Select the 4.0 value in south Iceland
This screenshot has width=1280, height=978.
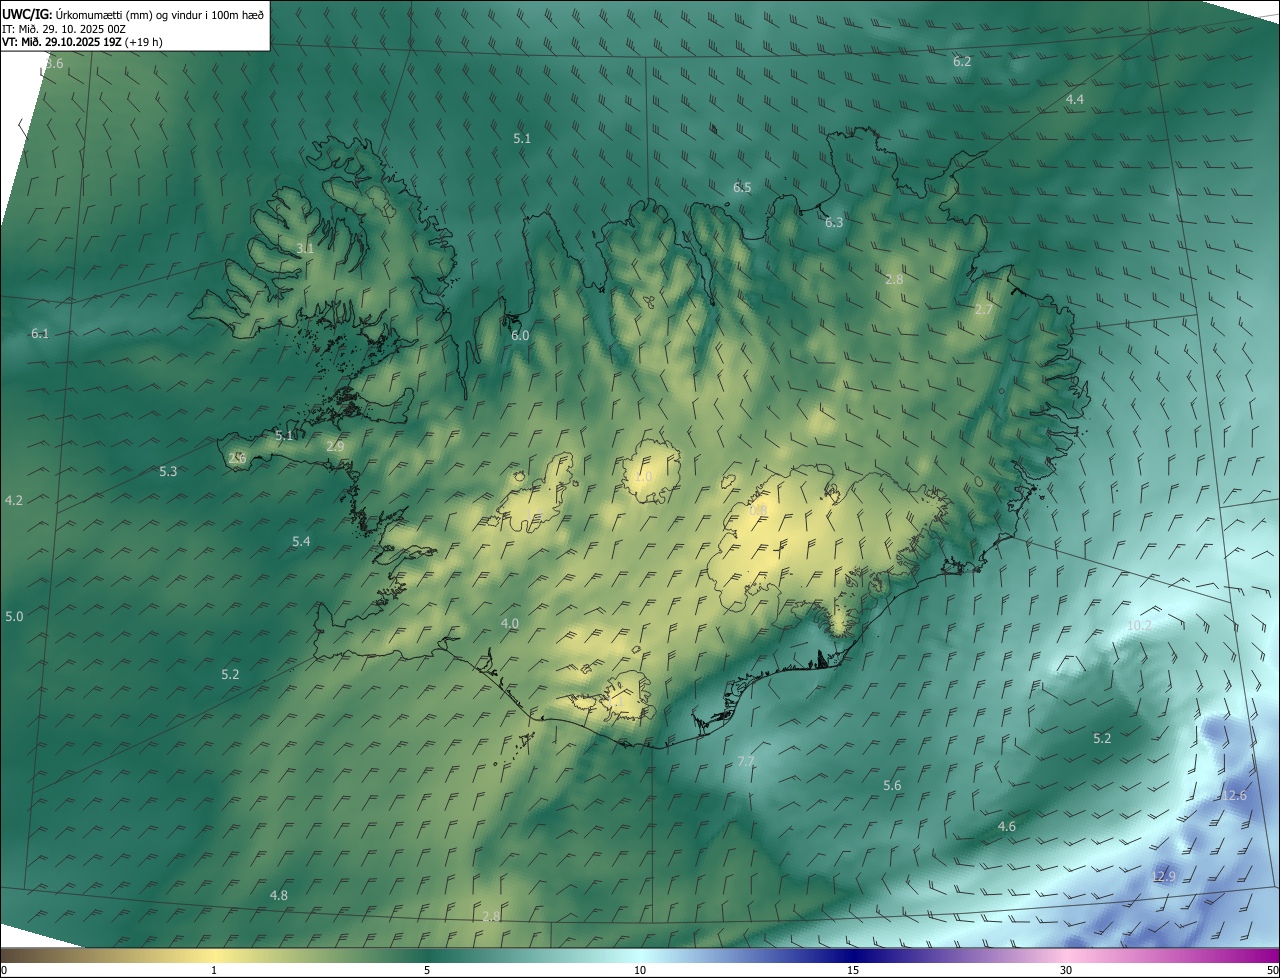(510, 624)
